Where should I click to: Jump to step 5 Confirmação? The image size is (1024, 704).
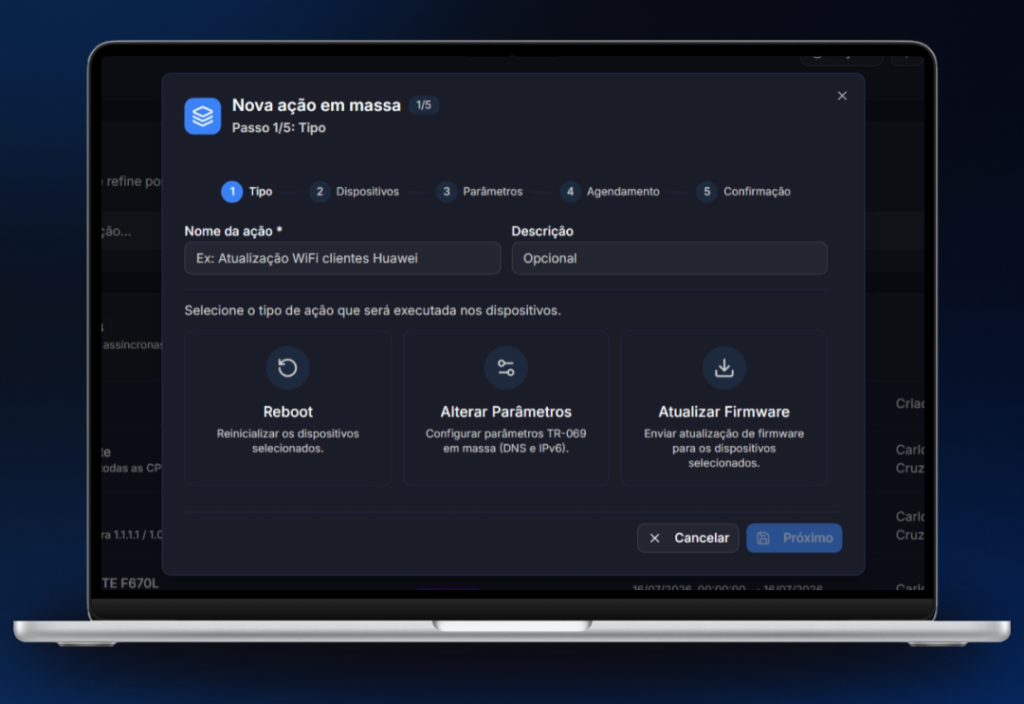744,191
